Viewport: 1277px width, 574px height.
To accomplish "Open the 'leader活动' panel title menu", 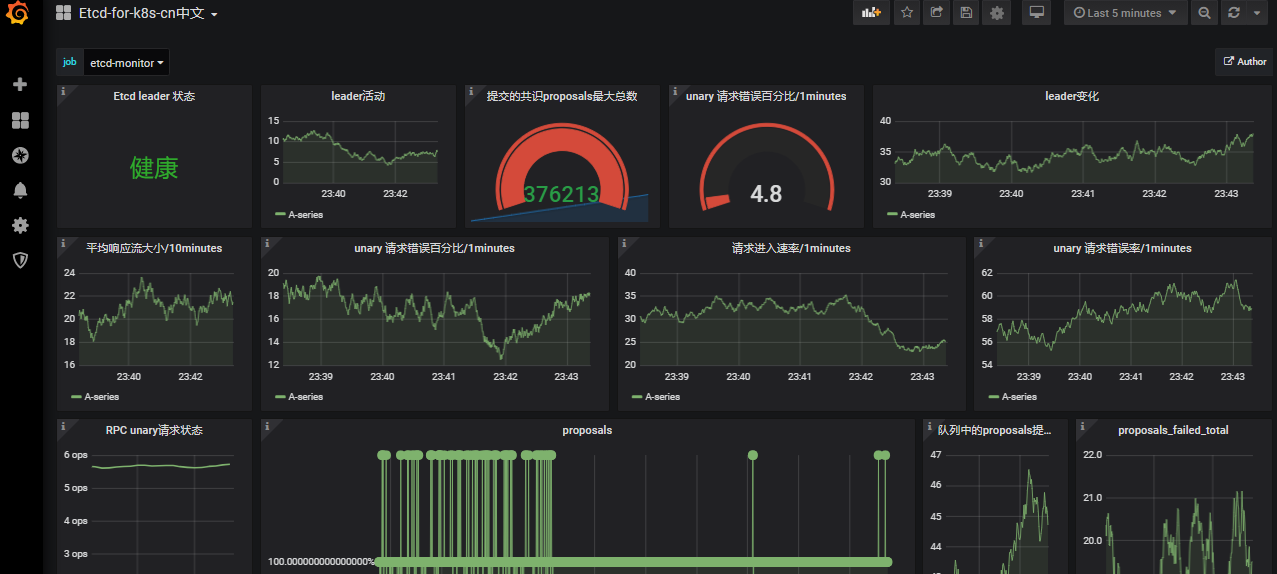I will pos(358,96).
